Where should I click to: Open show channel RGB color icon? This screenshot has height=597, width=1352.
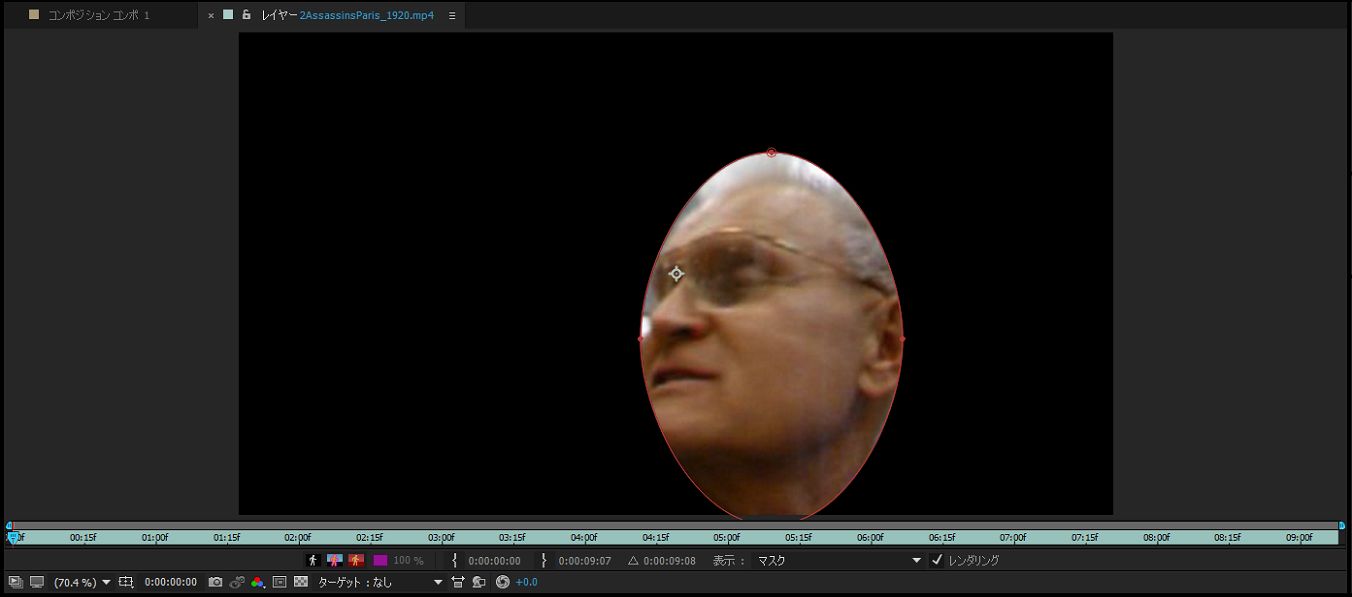pyautogui.click(x=258, y=582)
